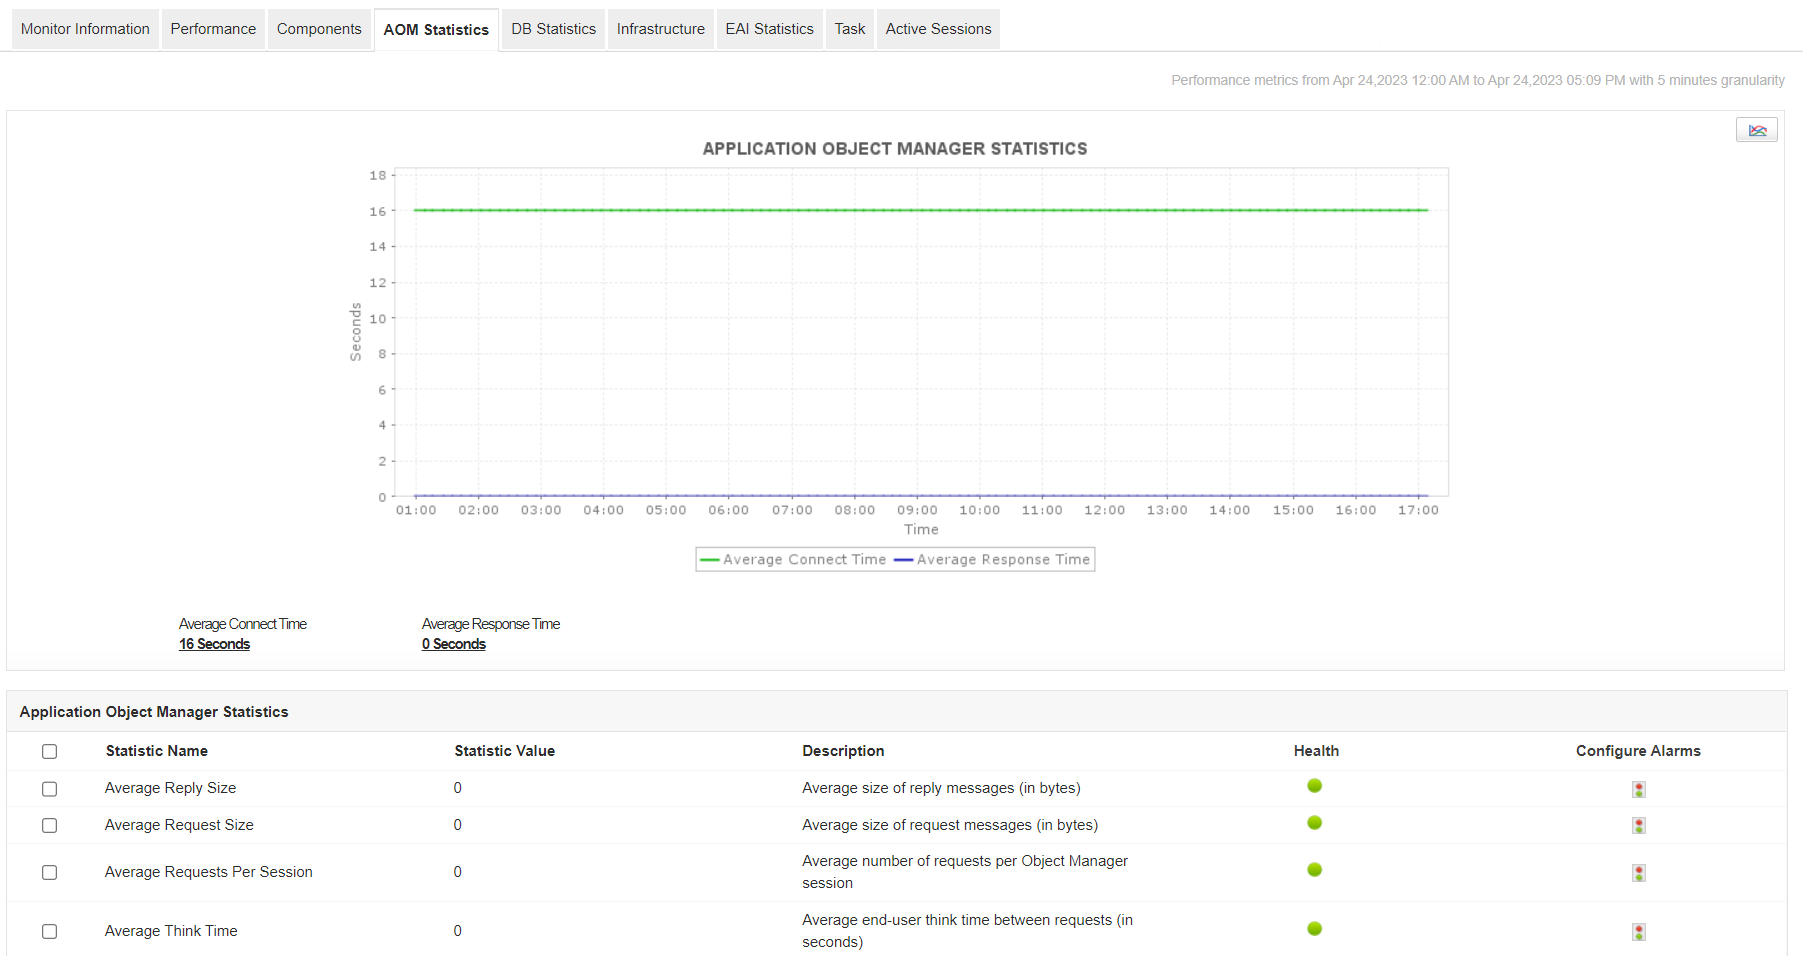1805x956 pixels.
Task: Go to the Monitor Information tab
Action: [85, 29]
